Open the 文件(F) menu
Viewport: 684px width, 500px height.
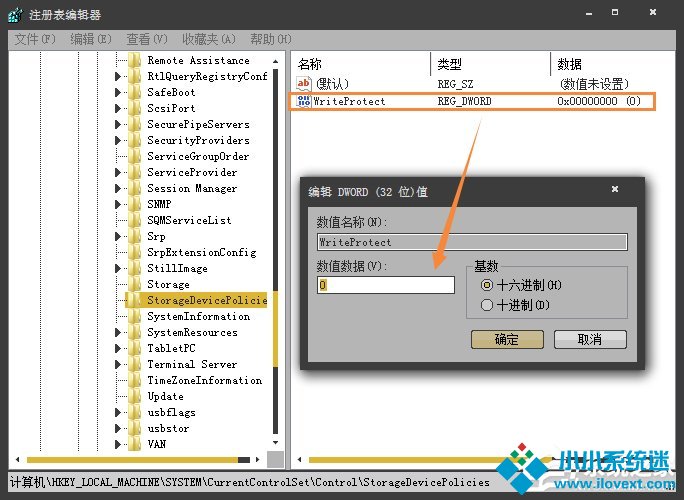pos(35,39)
